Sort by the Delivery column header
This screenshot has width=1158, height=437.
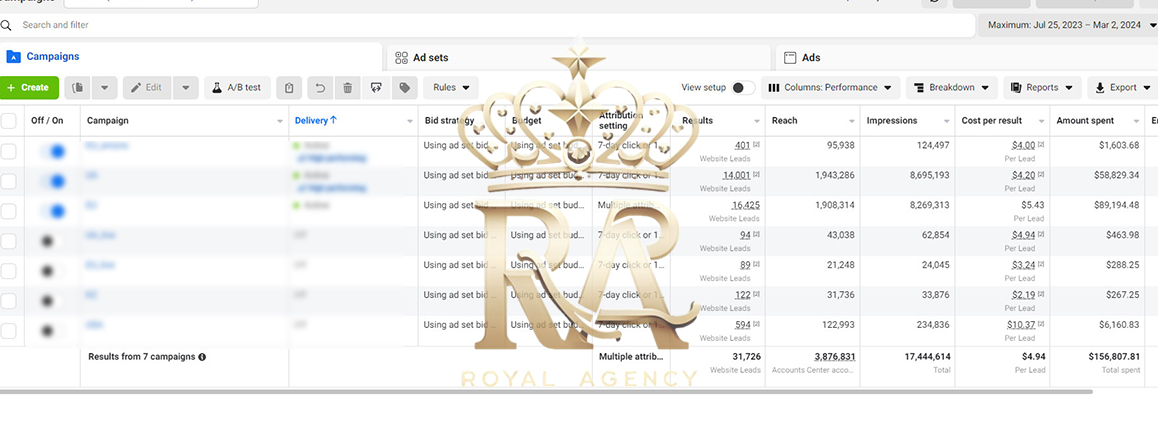pos(315,120)
